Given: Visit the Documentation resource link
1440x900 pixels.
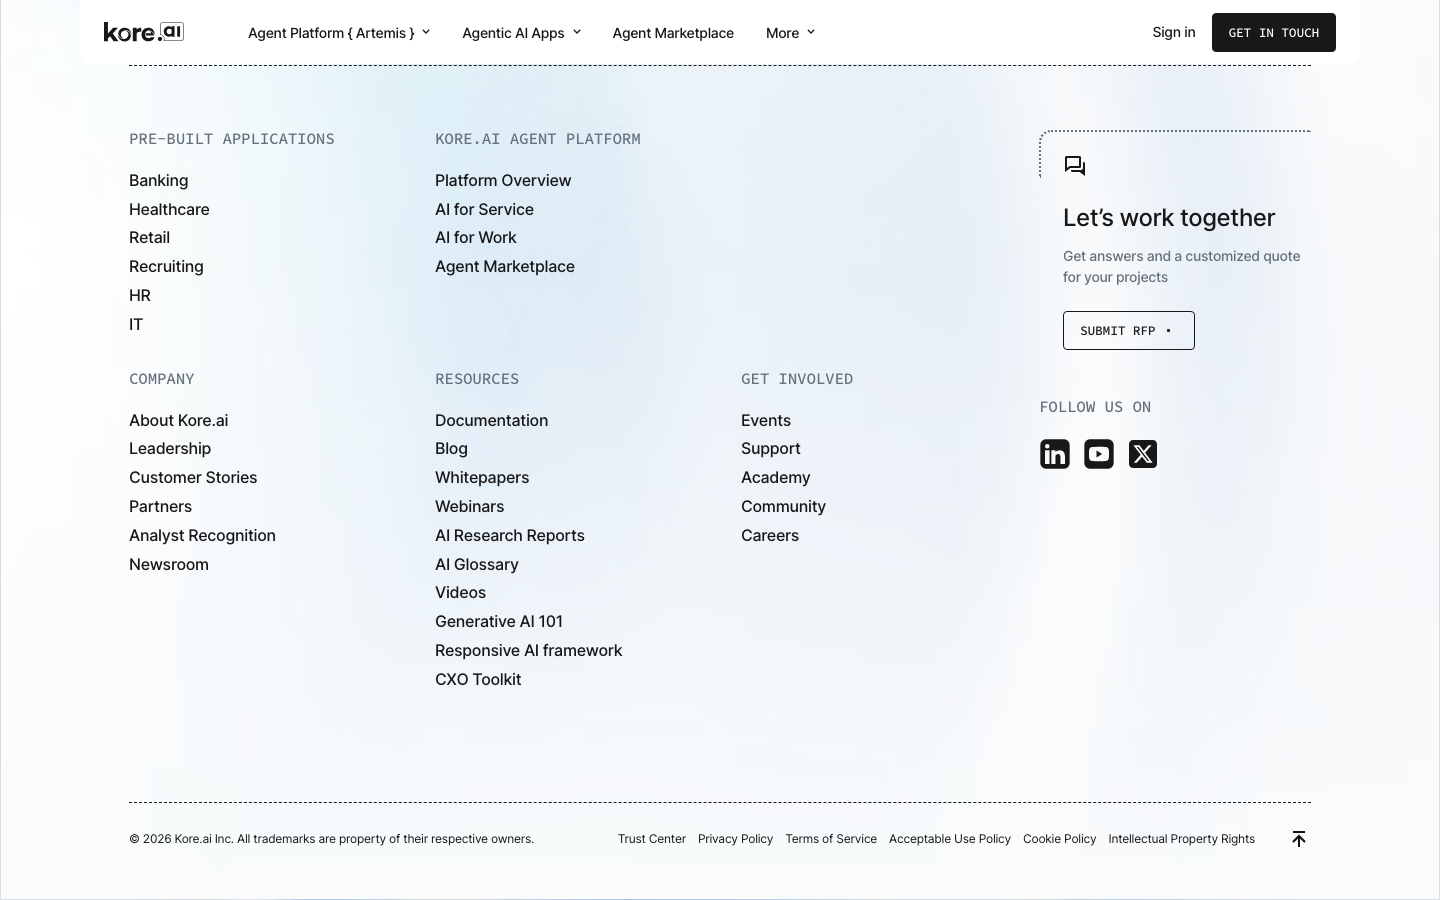Looking at the screenshot, I should click(x=491, y=420).
